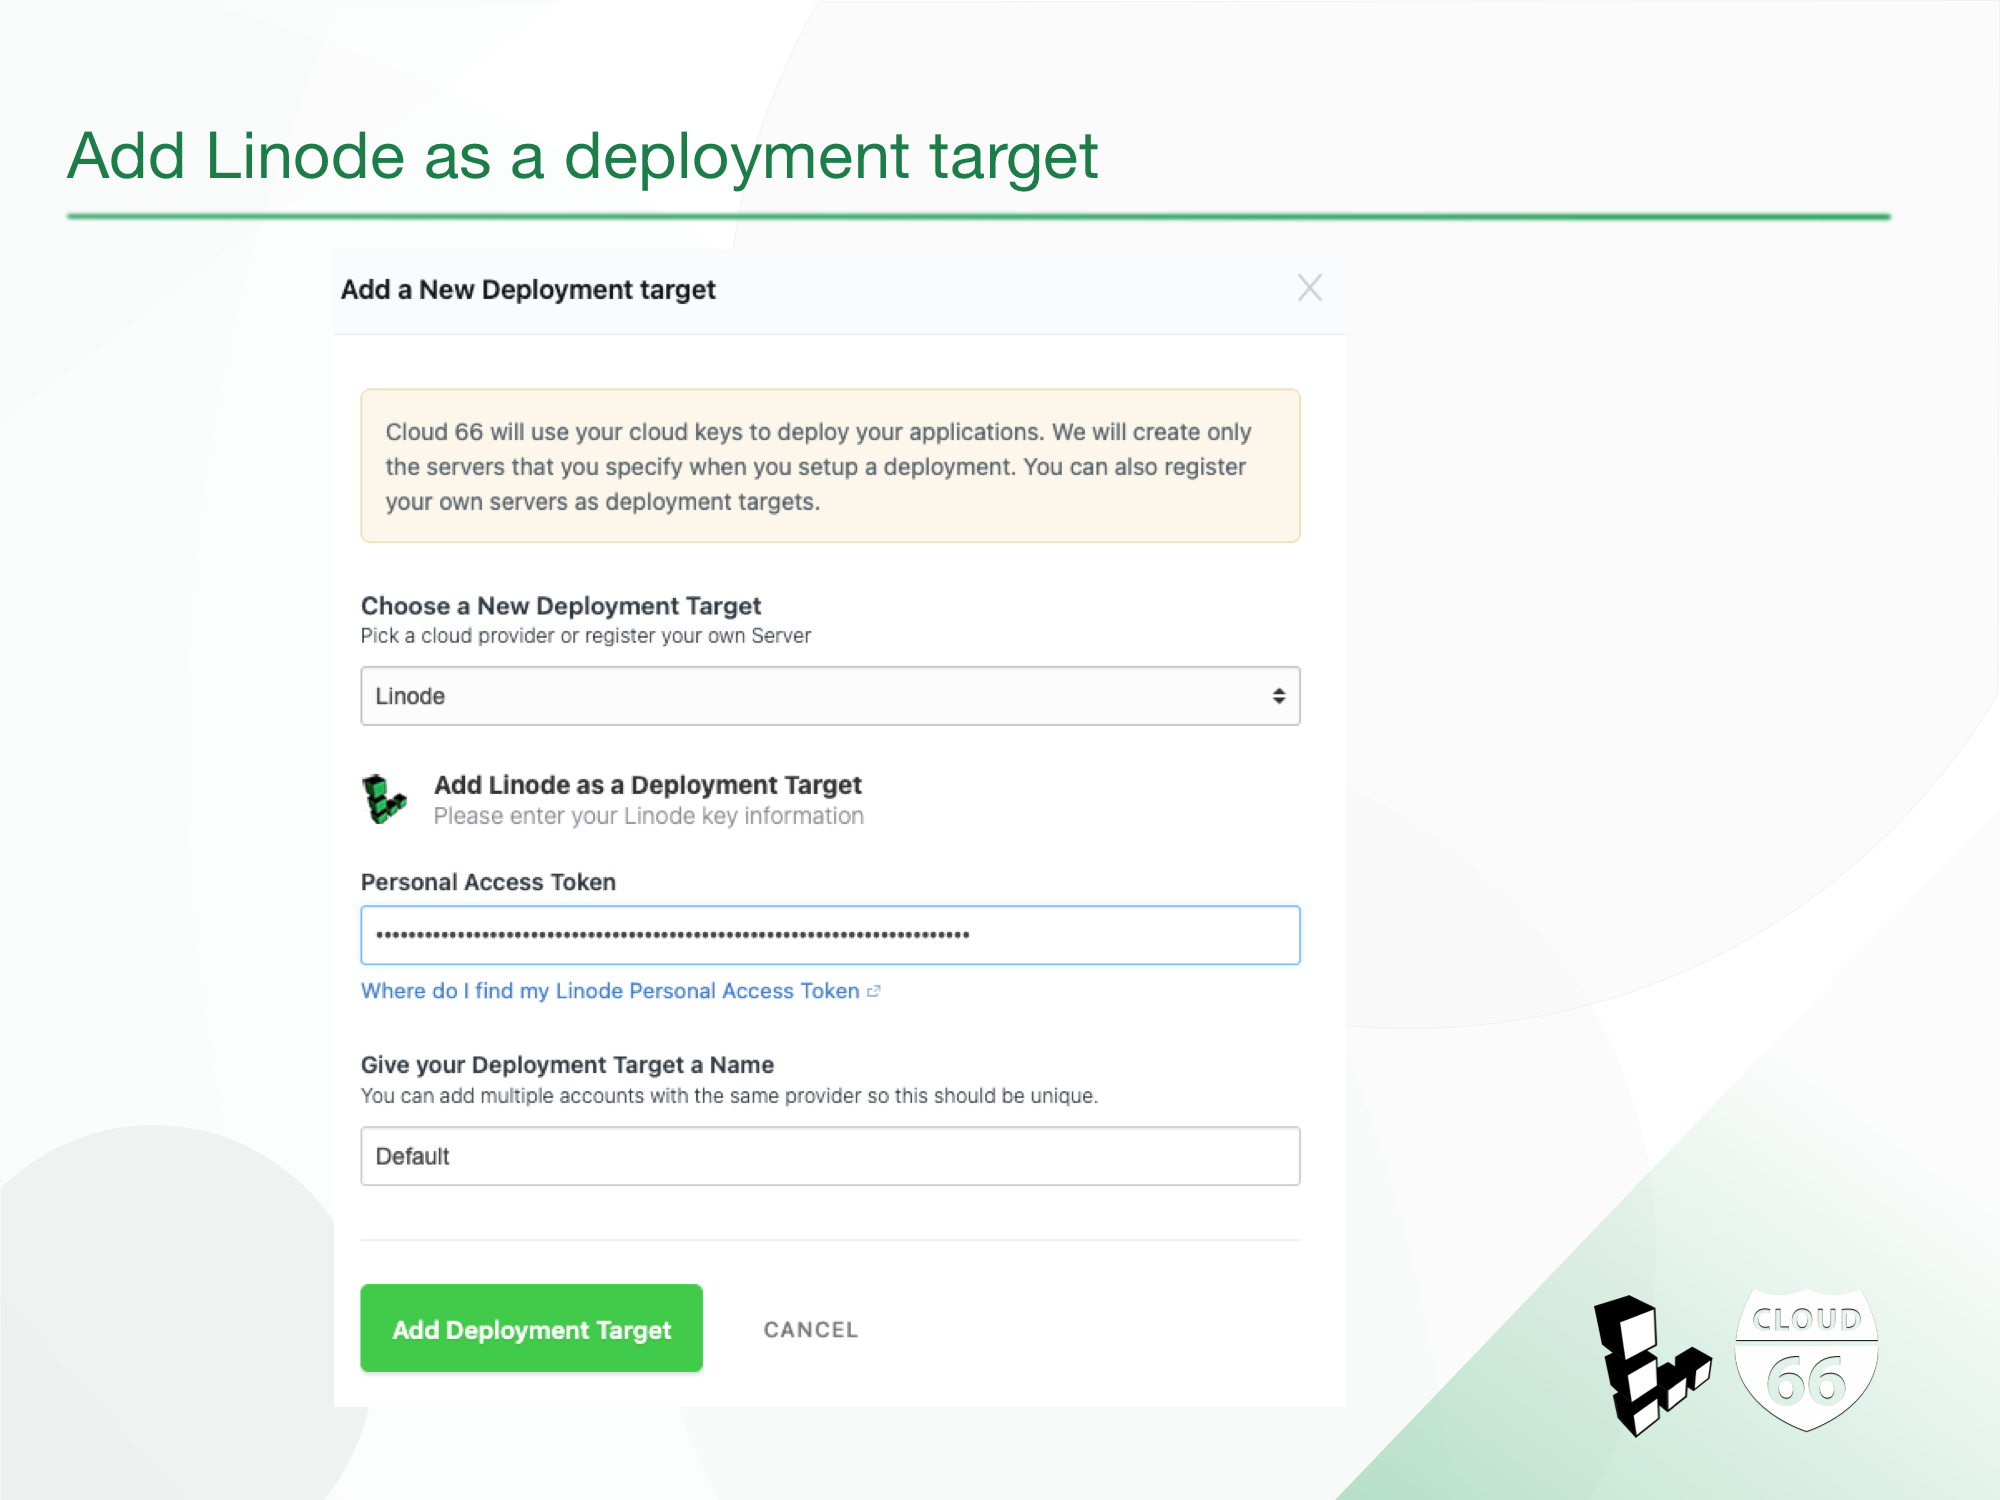
Task: Click the "Give your Deployment Target a Name" label
Action: (x=567, y=1065)
